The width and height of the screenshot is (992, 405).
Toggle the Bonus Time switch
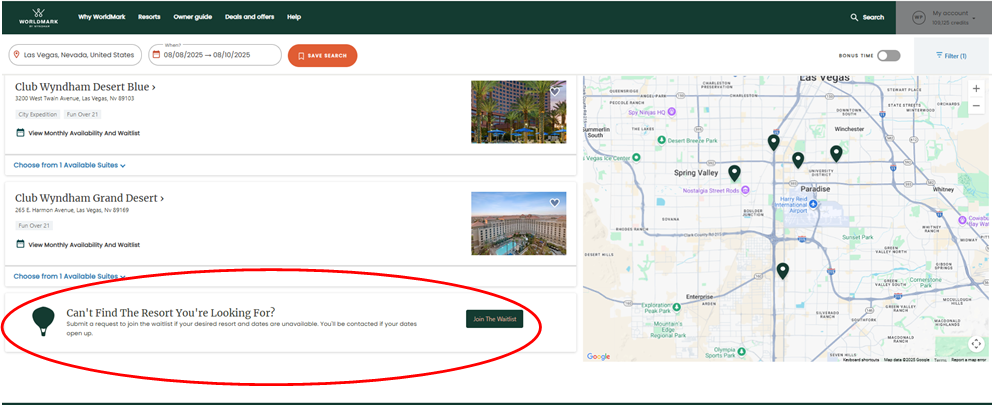tap(888, 56)
